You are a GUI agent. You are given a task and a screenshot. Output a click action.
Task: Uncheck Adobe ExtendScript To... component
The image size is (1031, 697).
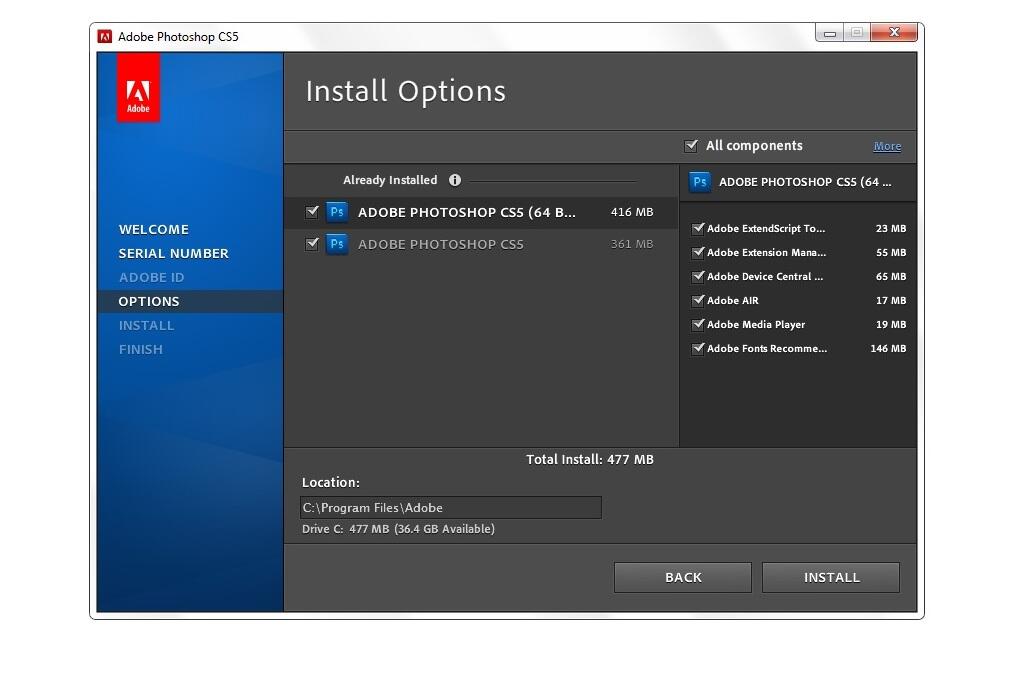[x=698, y=229]
